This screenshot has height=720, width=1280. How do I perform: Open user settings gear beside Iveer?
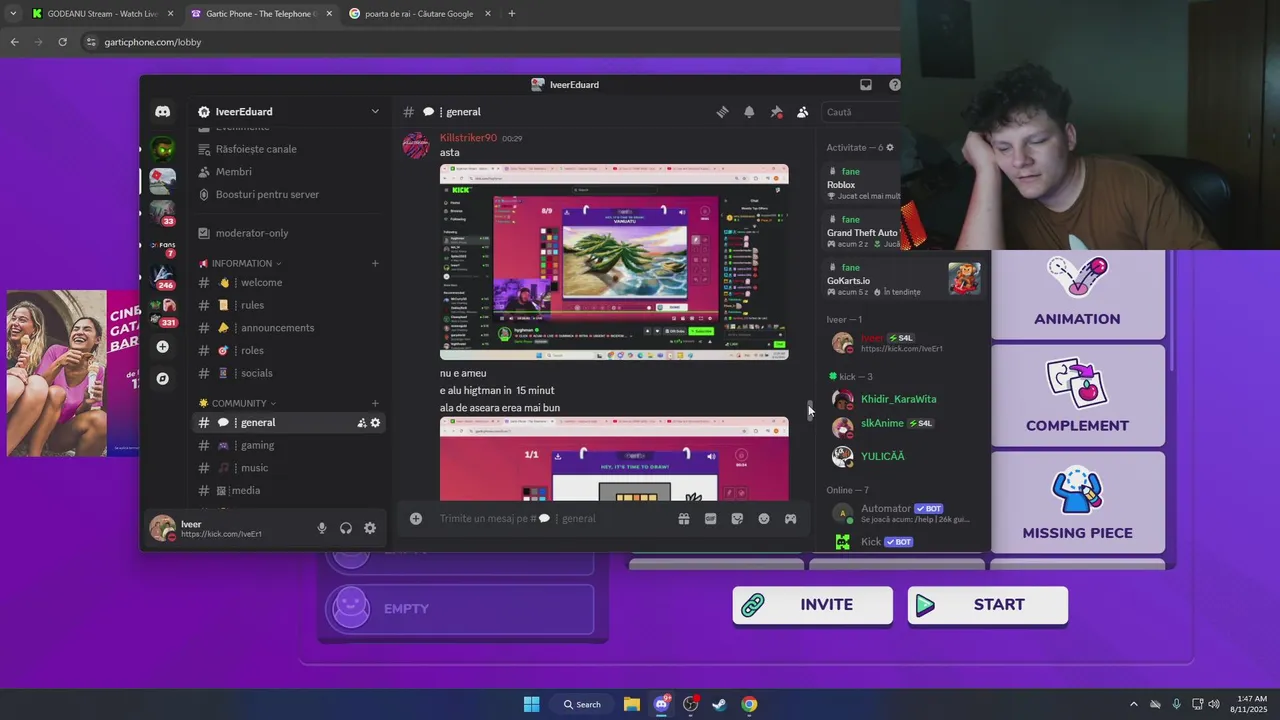coord(370,528)
